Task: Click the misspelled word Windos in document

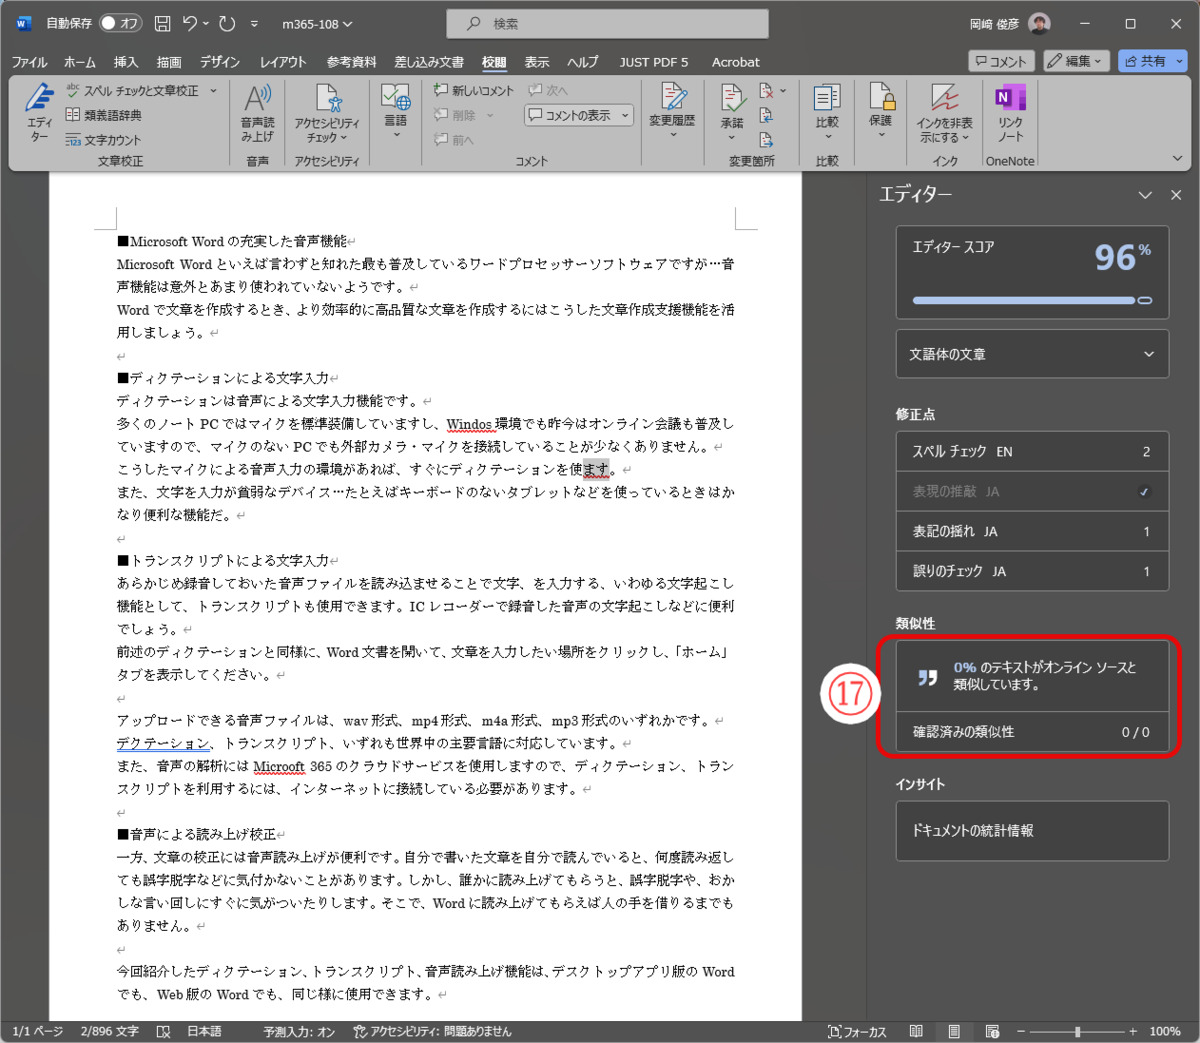Action: coord(469,424)
